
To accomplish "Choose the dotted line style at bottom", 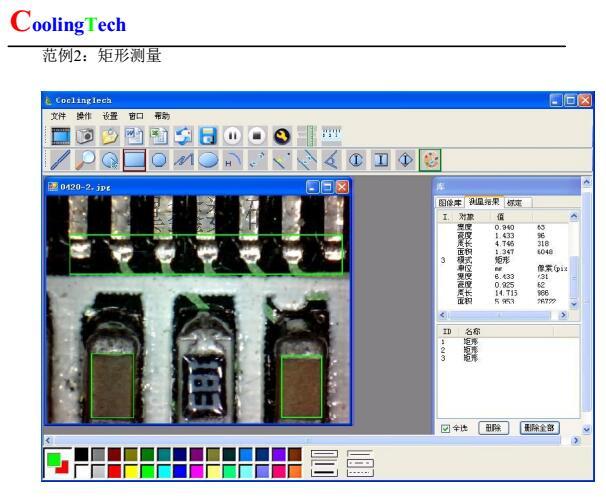I will tap(360, 472).
